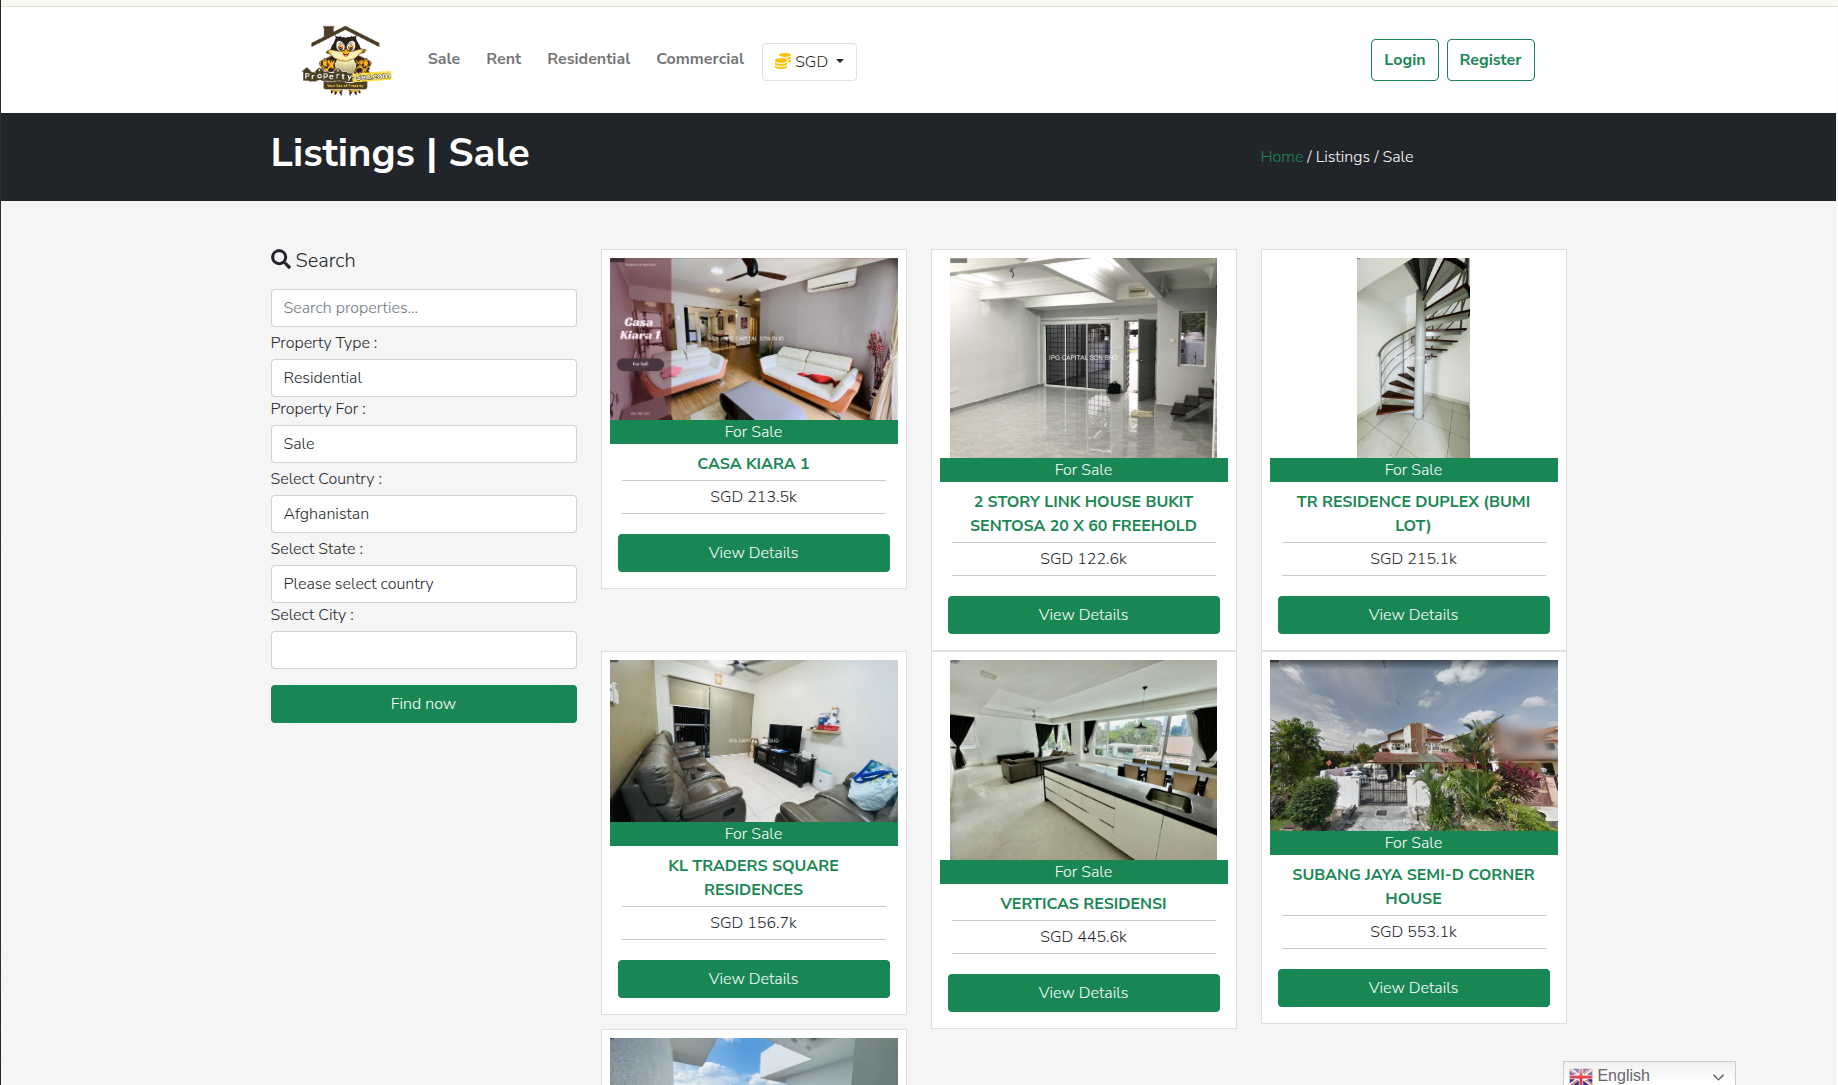This screenshot has width=1838, height=1085.
Task: Click the Find now button
Action: pos(423,704)
